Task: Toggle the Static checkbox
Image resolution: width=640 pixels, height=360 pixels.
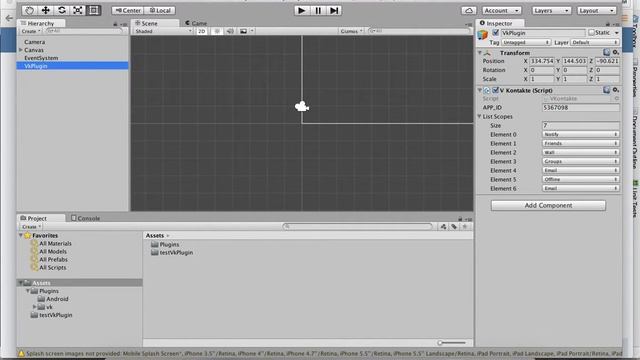Action: tap(591, 32)
